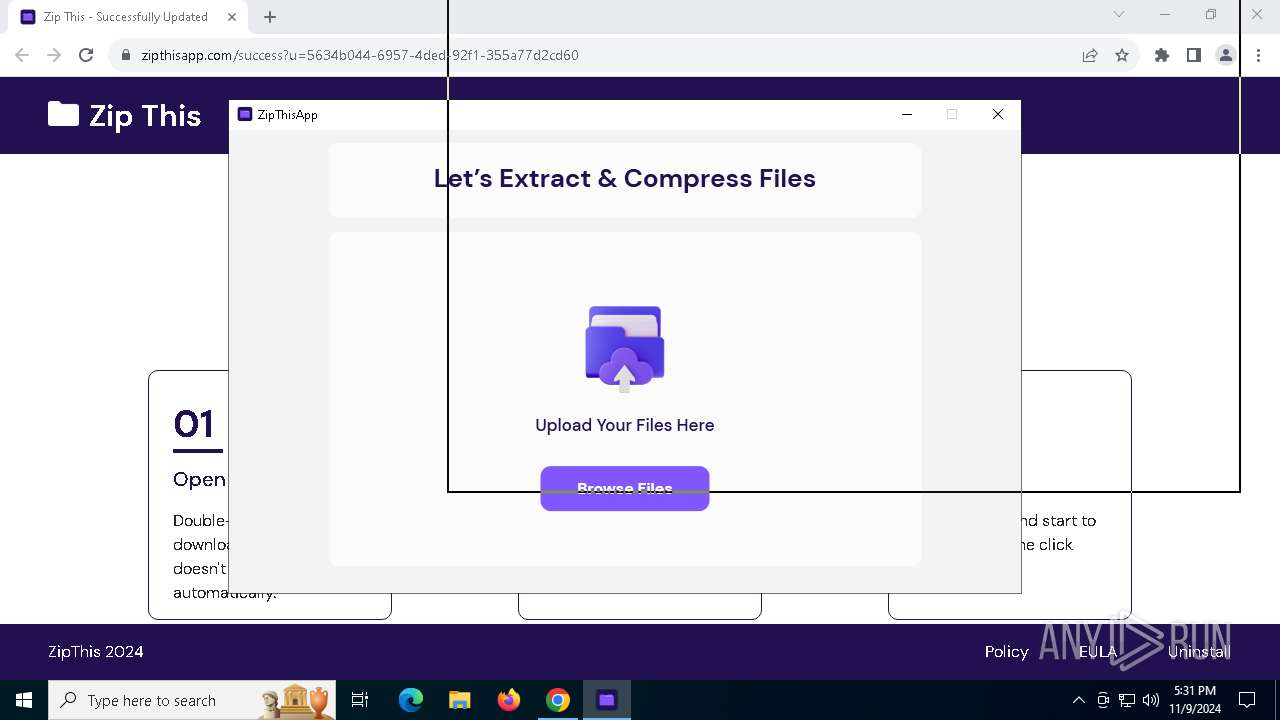
Task: Open new tab with plus button
Action: (270, 17)
